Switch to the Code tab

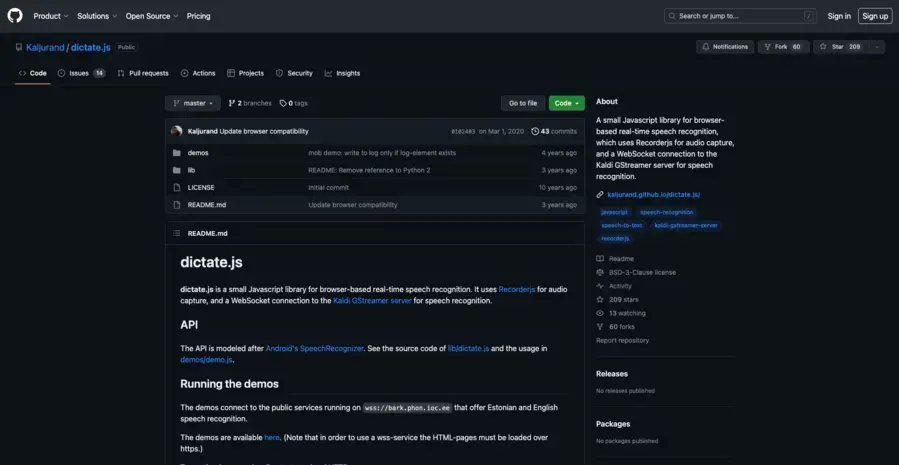[33, 73]
